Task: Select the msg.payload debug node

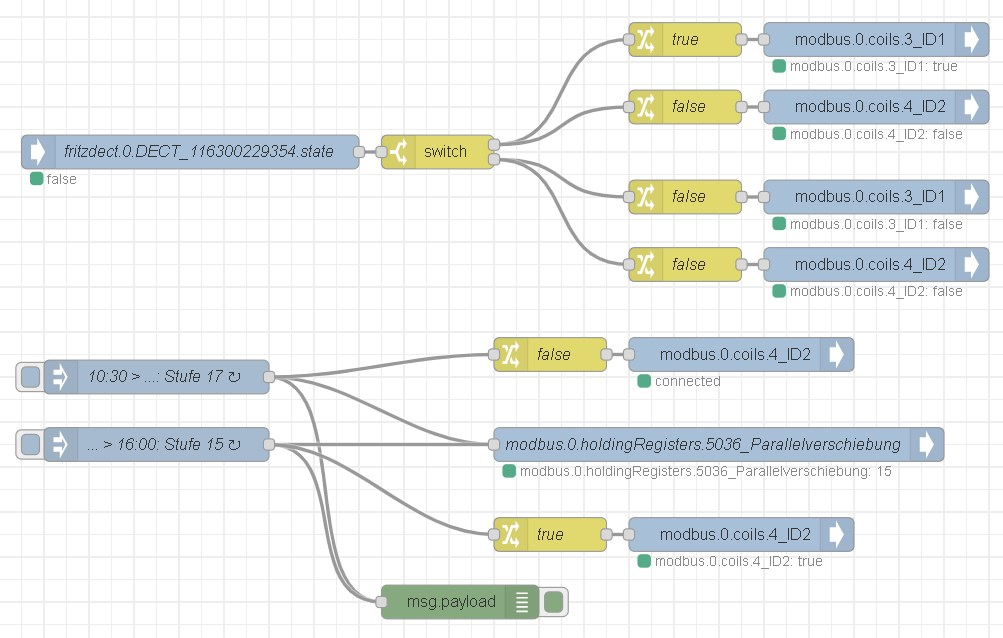Action: (461, 602)
